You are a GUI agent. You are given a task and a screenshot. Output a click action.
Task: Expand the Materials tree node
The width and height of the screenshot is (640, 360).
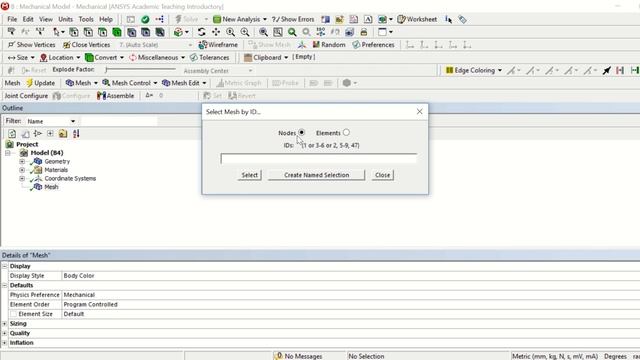click(x=22, y=170)
